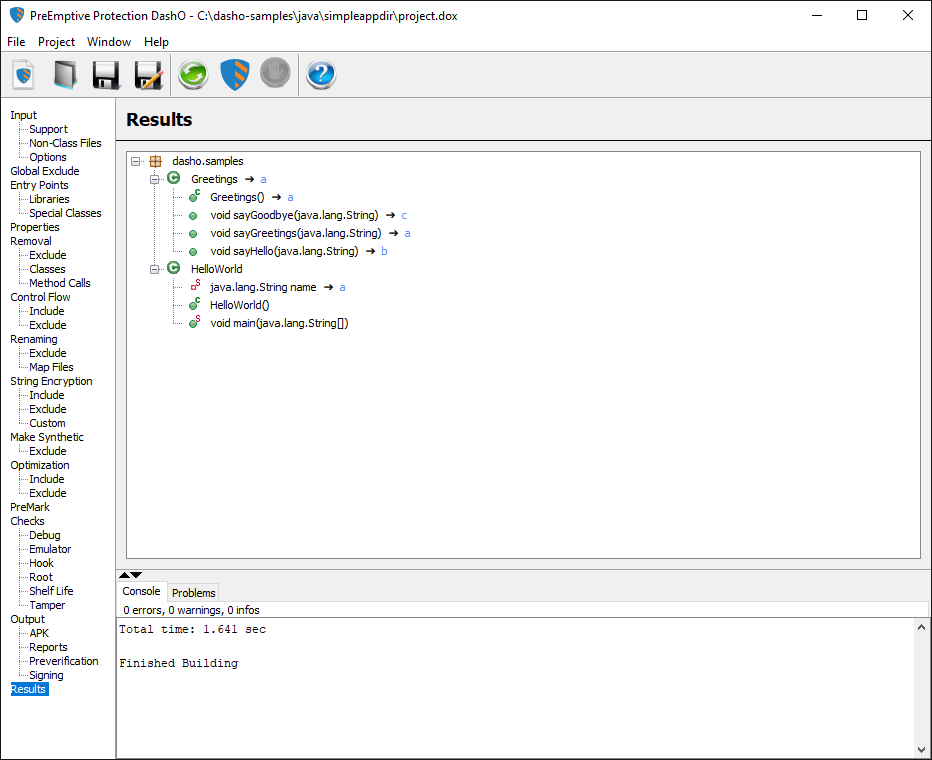Click the Greetings() constructor icon

[x=194, y=196]
